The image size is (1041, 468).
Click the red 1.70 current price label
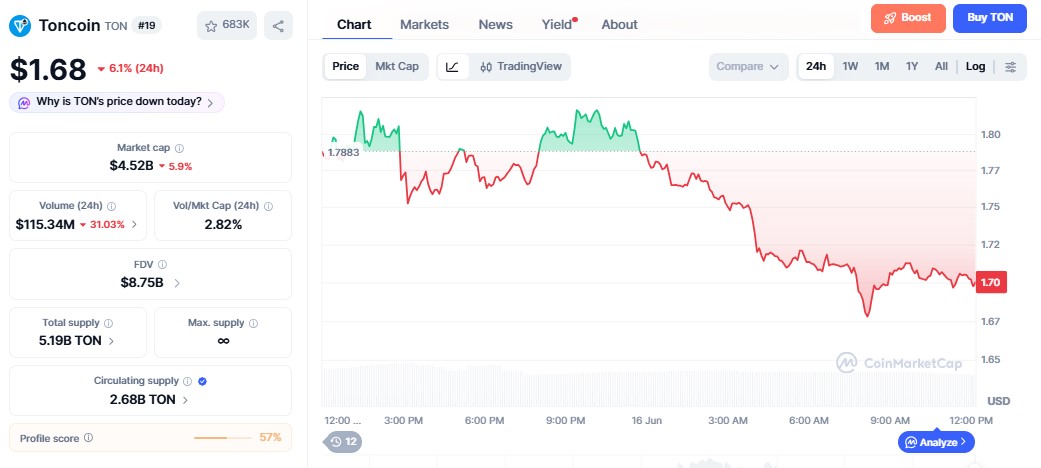pyautogui.click(x=991, y=282)
